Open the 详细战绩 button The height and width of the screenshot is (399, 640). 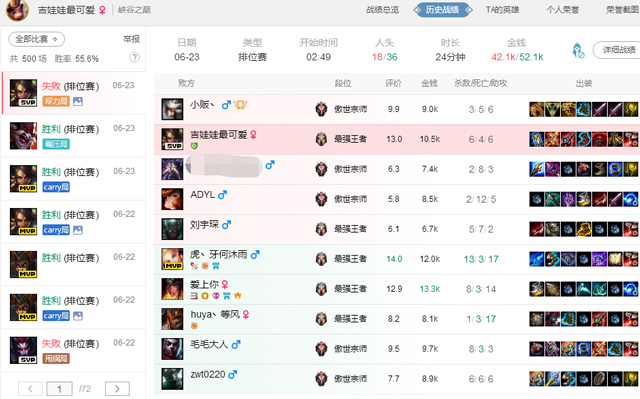click(x=618, y=50)
